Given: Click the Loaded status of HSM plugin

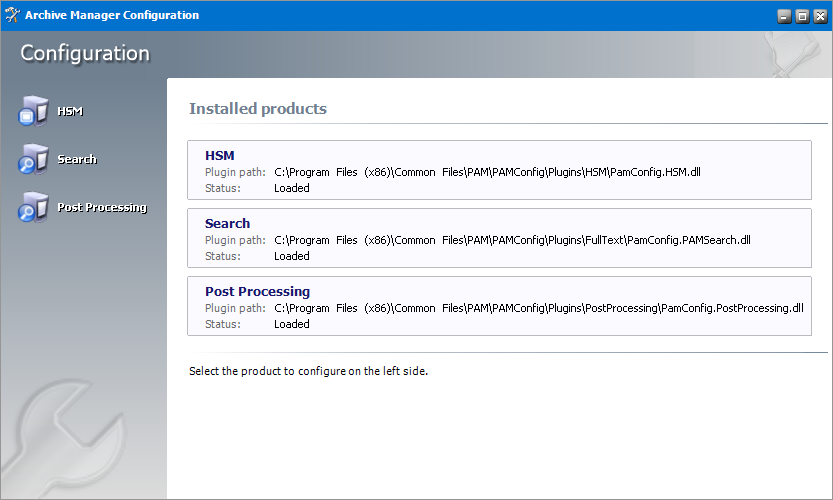Looking at the screenshot, I should [x=291, y=188].
